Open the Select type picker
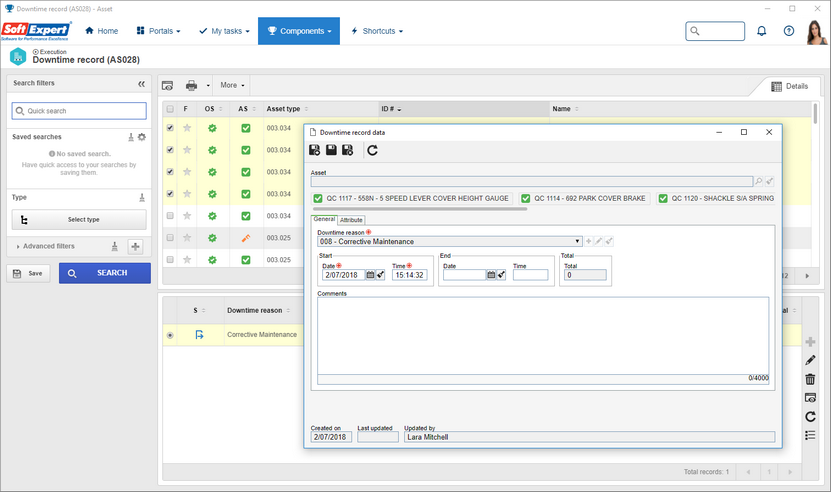 click(x=79, y=219)
